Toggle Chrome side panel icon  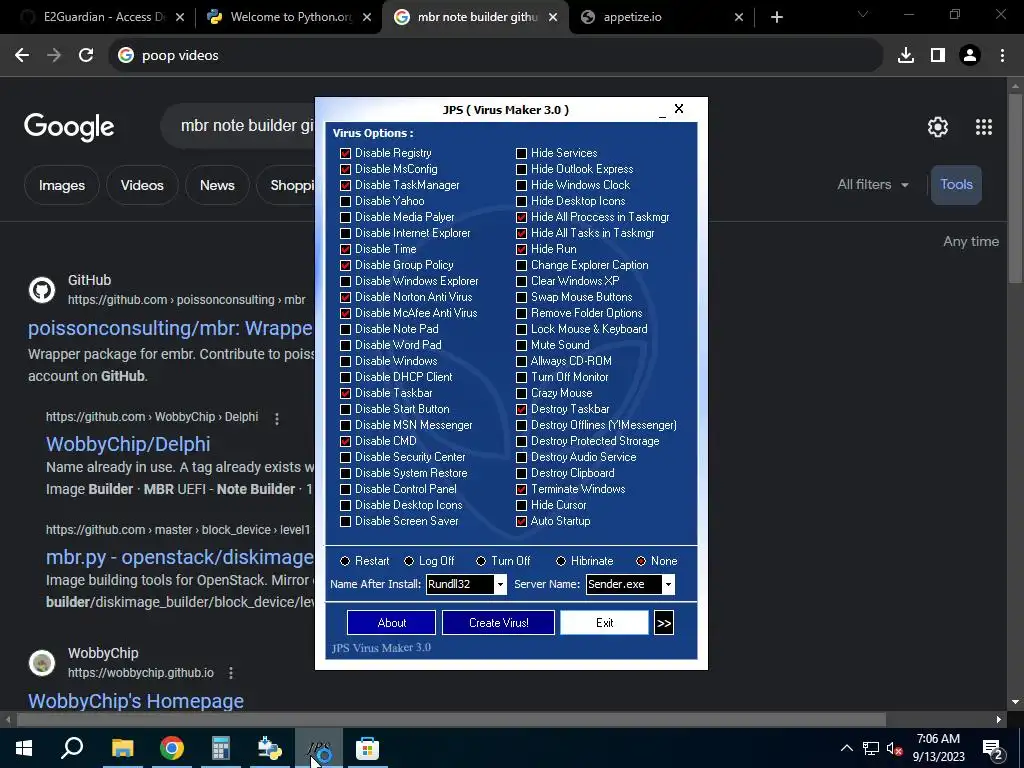[938, 56]
